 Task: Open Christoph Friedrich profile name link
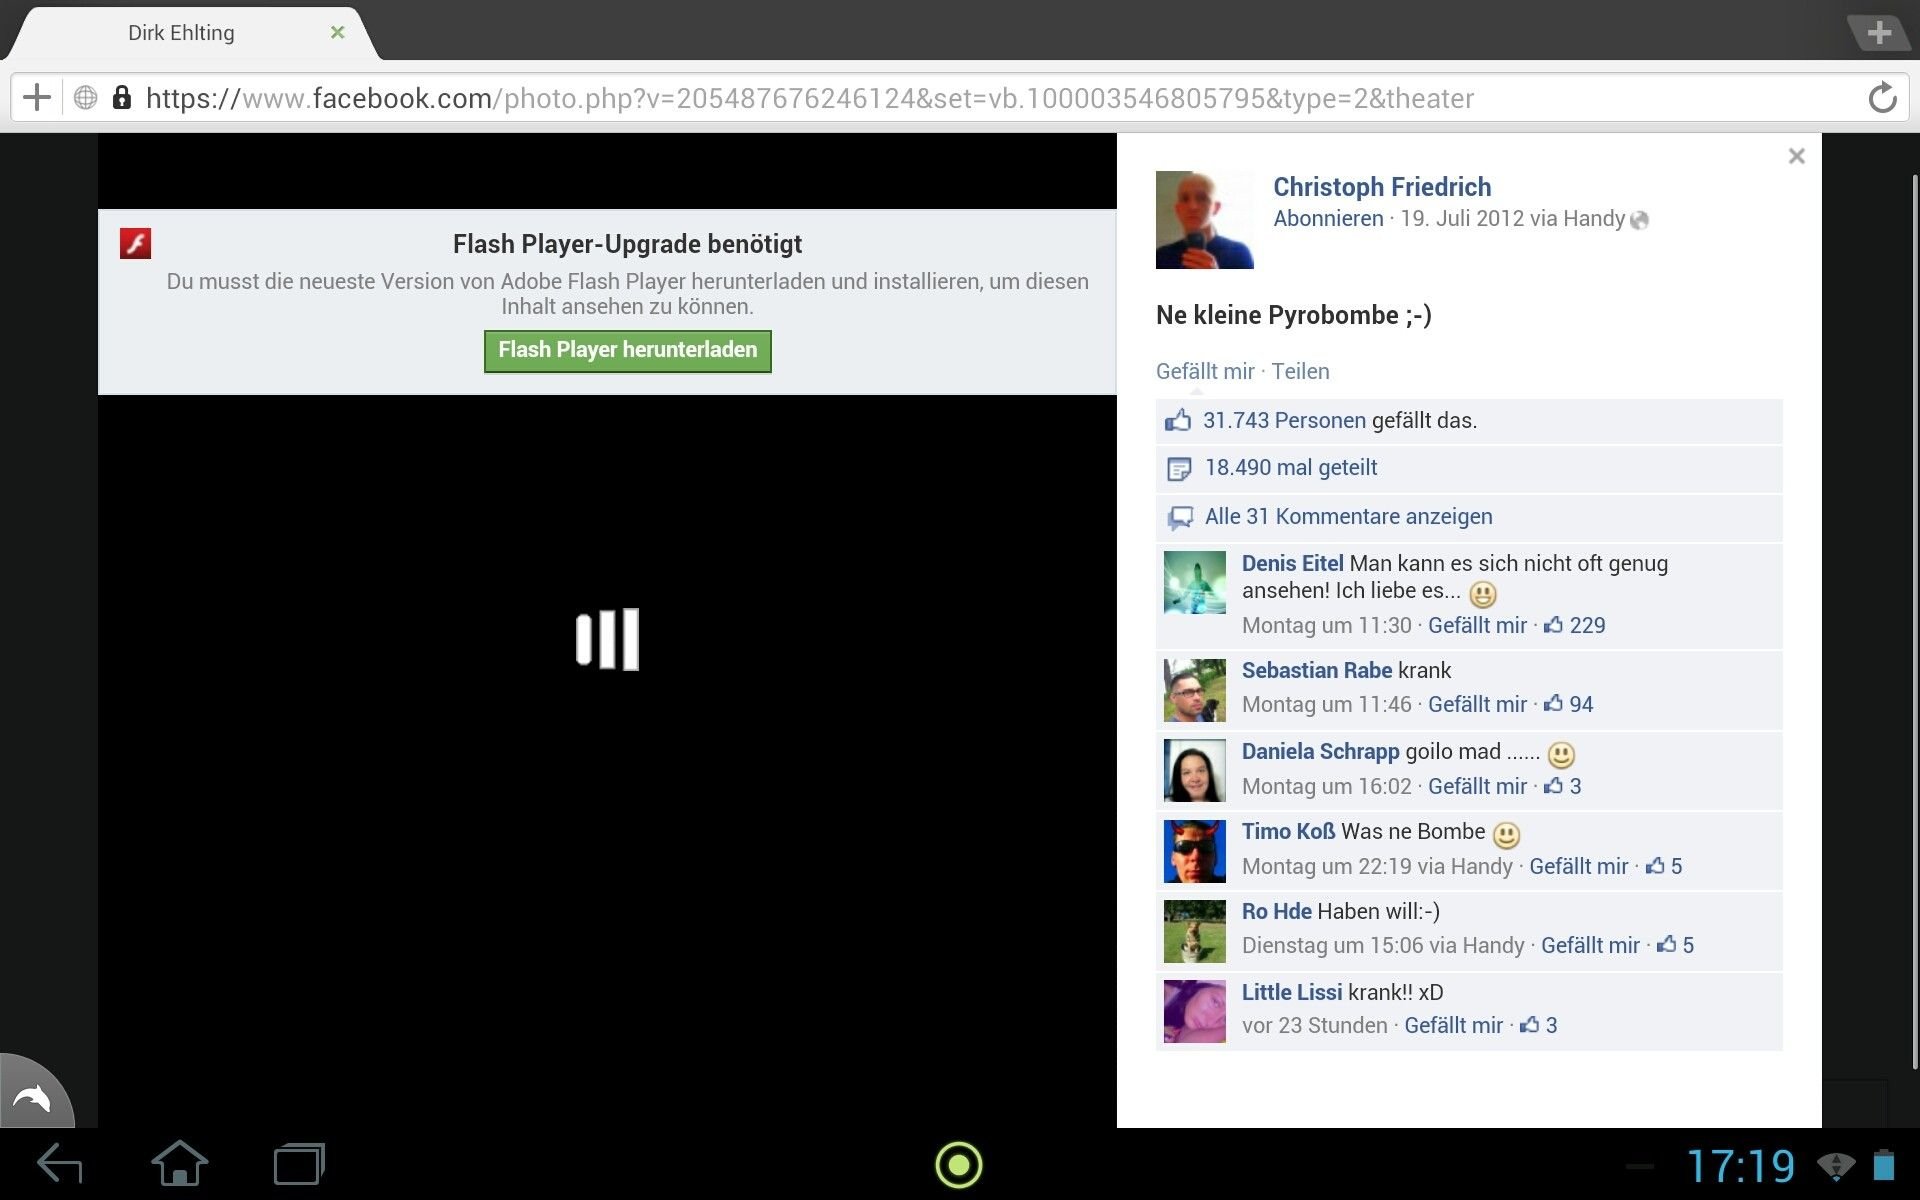pos(1381,187)
